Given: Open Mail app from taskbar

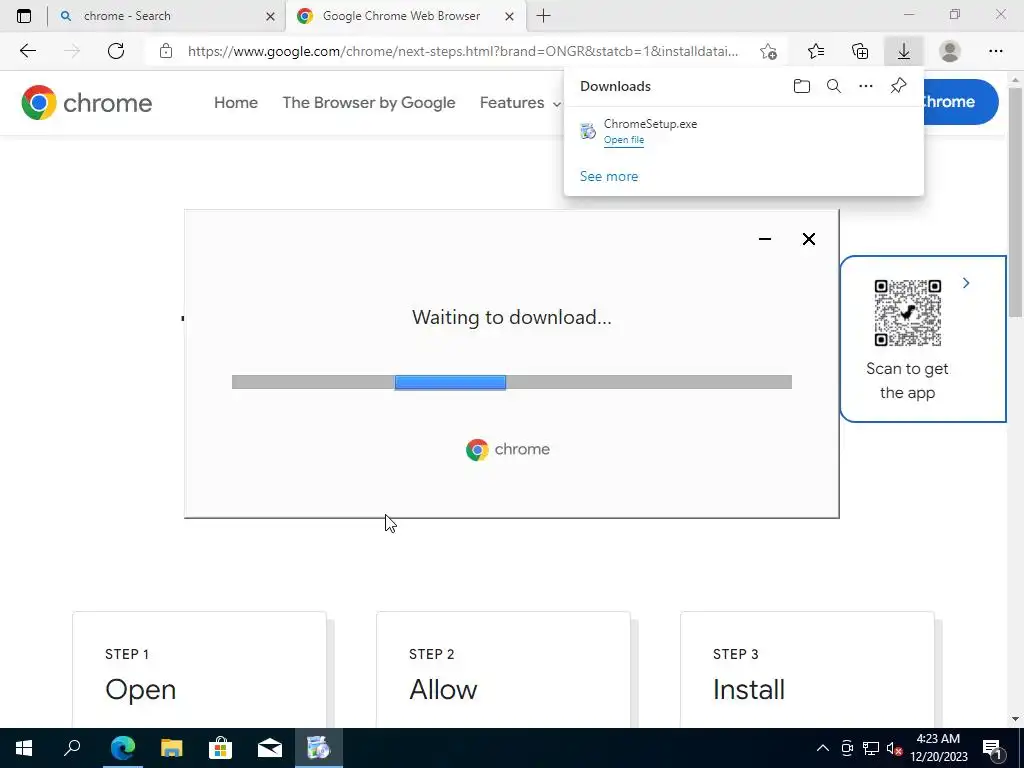Looking at the screenshot, I should 269,748.
